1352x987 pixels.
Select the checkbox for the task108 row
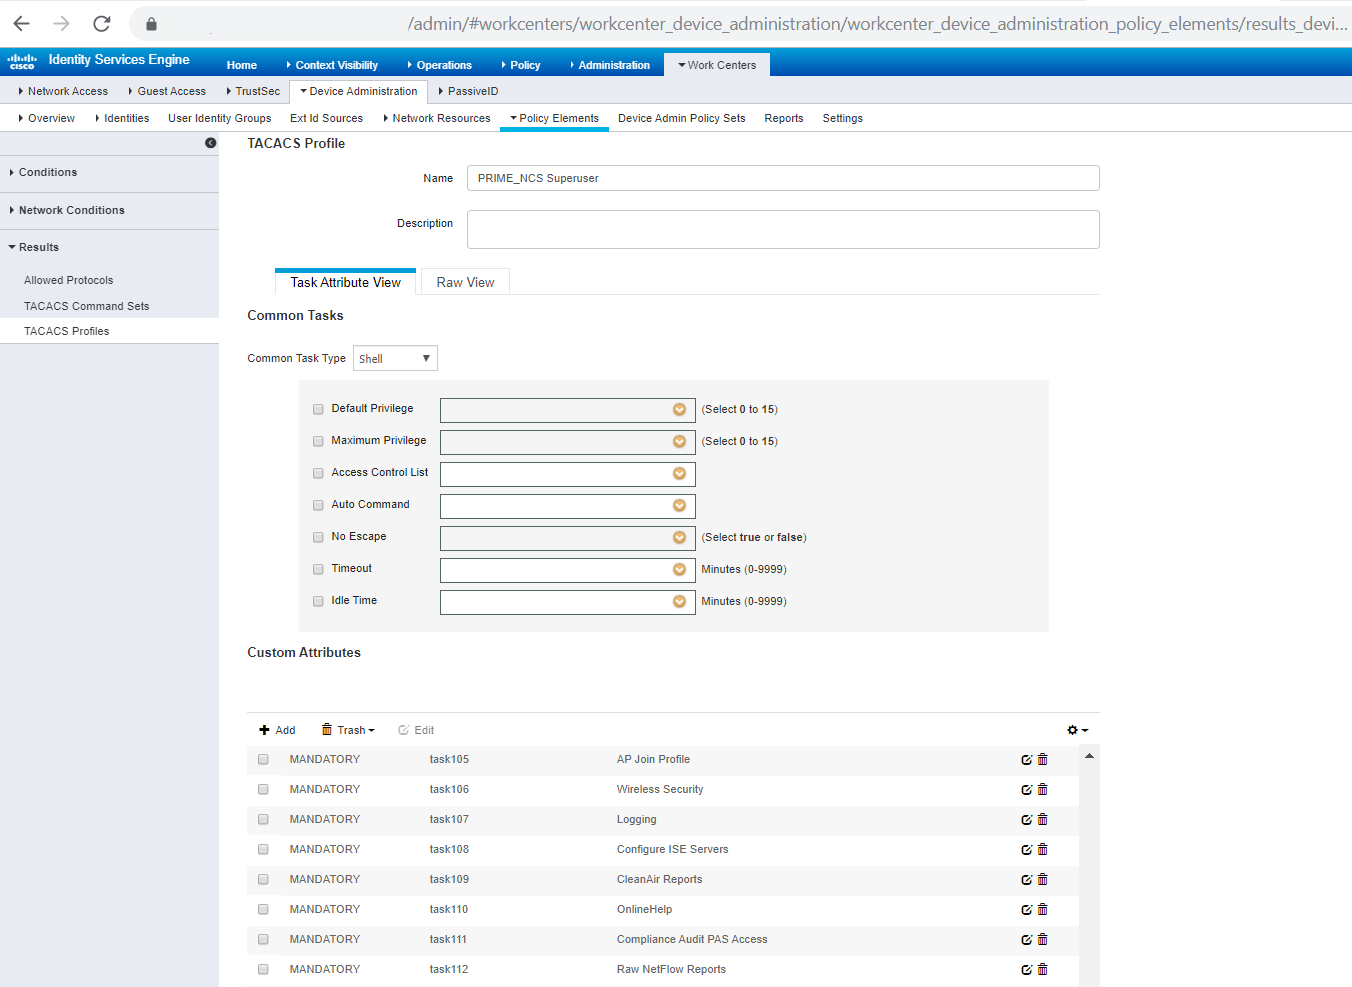click(263, 849)
